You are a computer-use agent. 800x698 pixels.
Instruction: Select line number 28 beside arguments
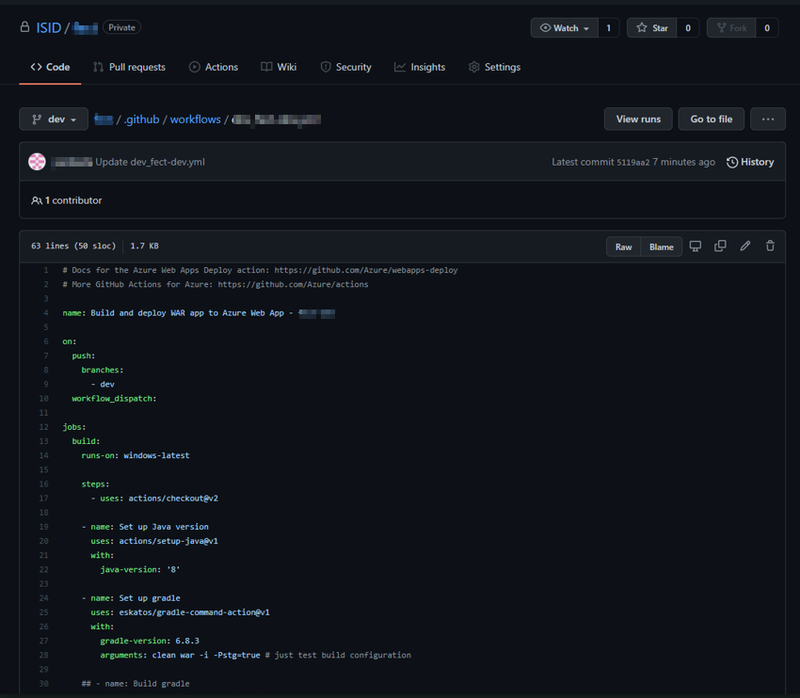click(x=43, y=655)
